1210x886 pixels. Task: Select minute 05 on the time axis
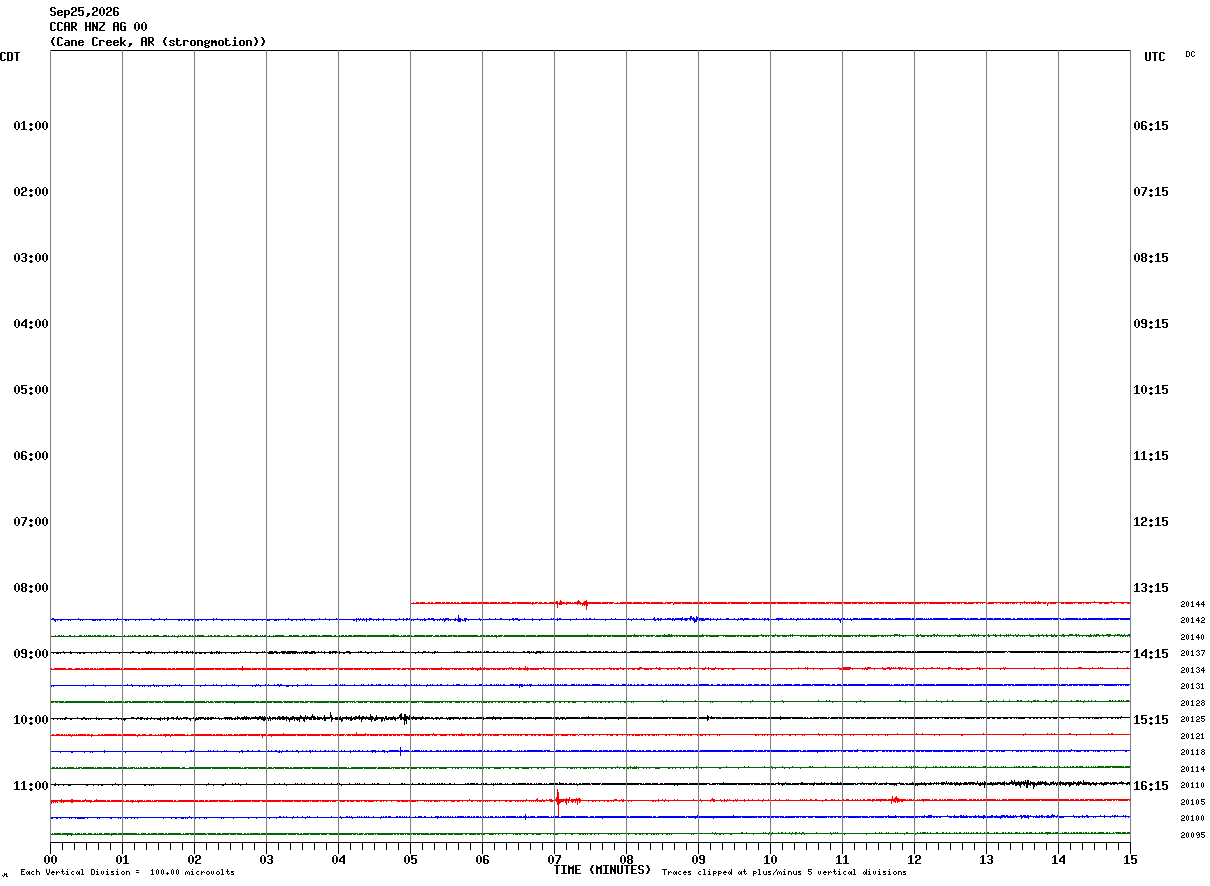[410, 859]
